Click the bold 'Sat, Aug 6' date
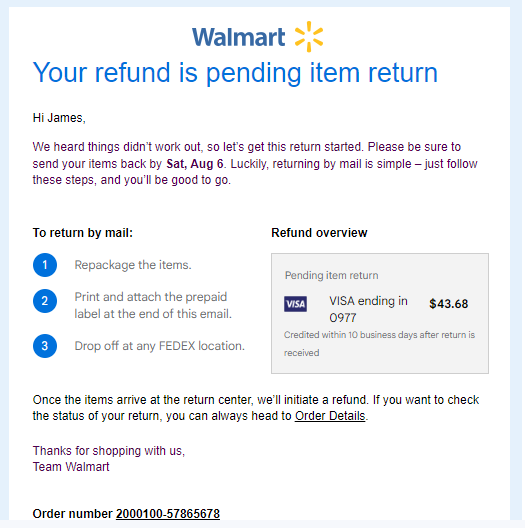525x528 pixels. tap(195, 164)
